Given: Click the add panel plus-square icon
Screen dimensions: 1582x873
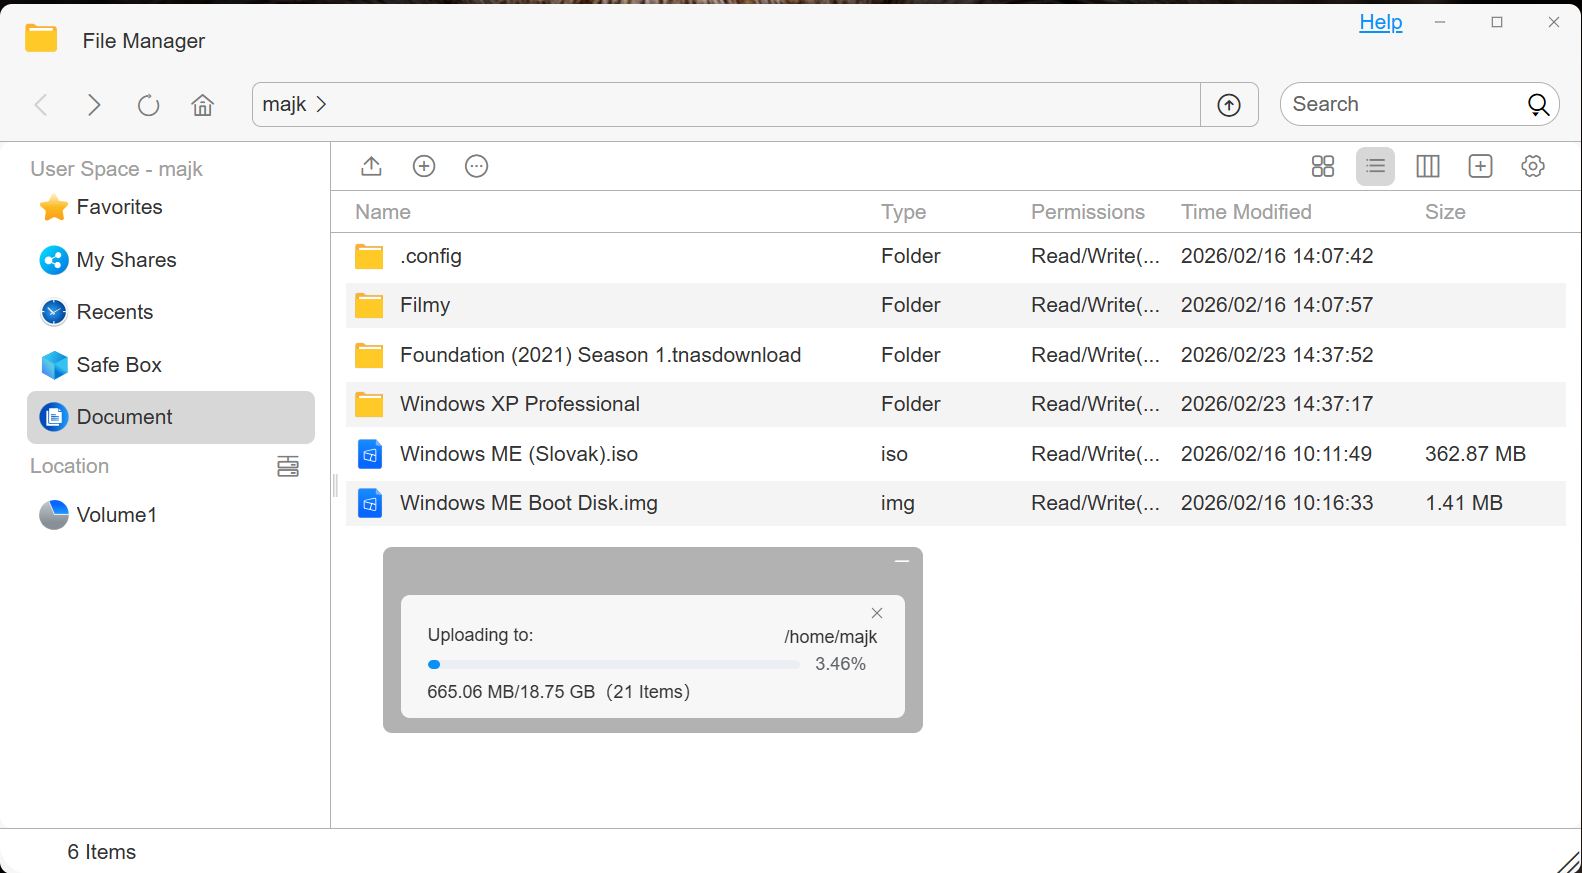Looking at the screenshot, I should [1480, 166].
